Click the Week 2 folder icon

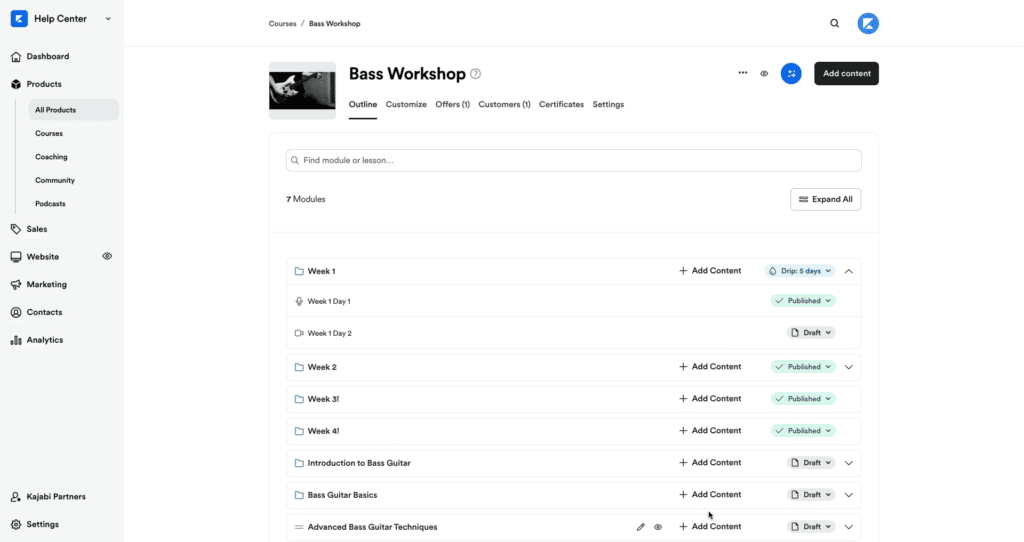(x=299, y=367)
